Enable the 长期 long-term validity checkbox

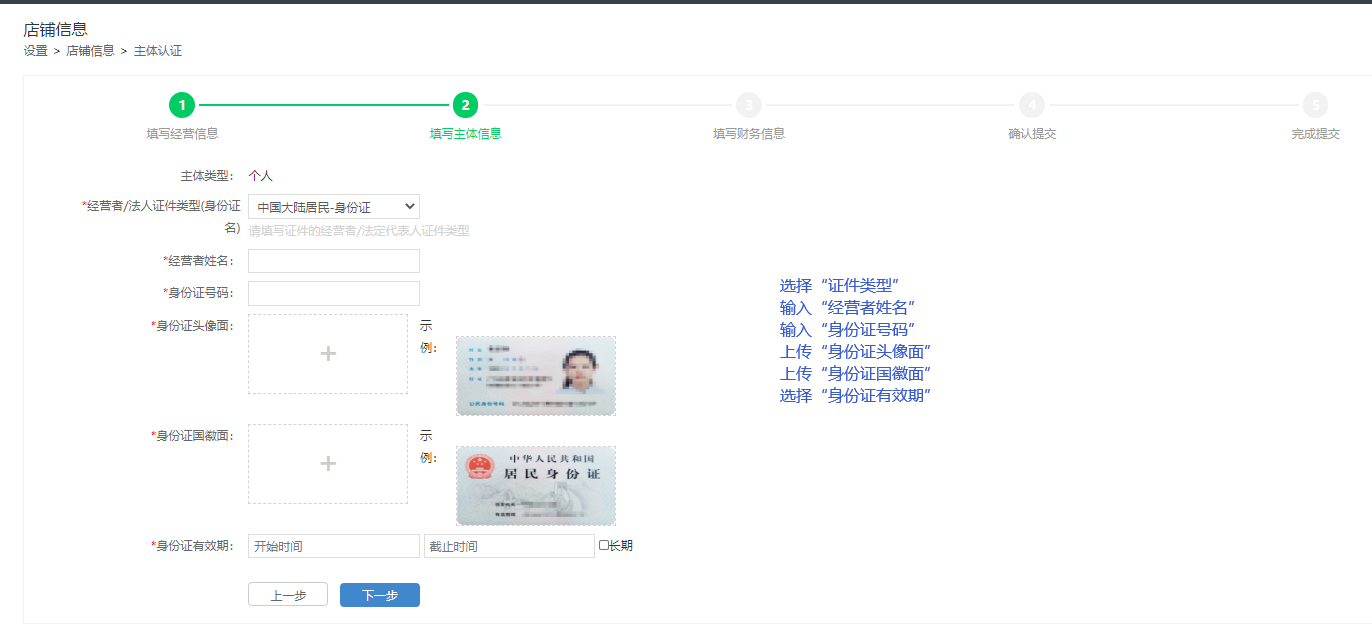604,546
